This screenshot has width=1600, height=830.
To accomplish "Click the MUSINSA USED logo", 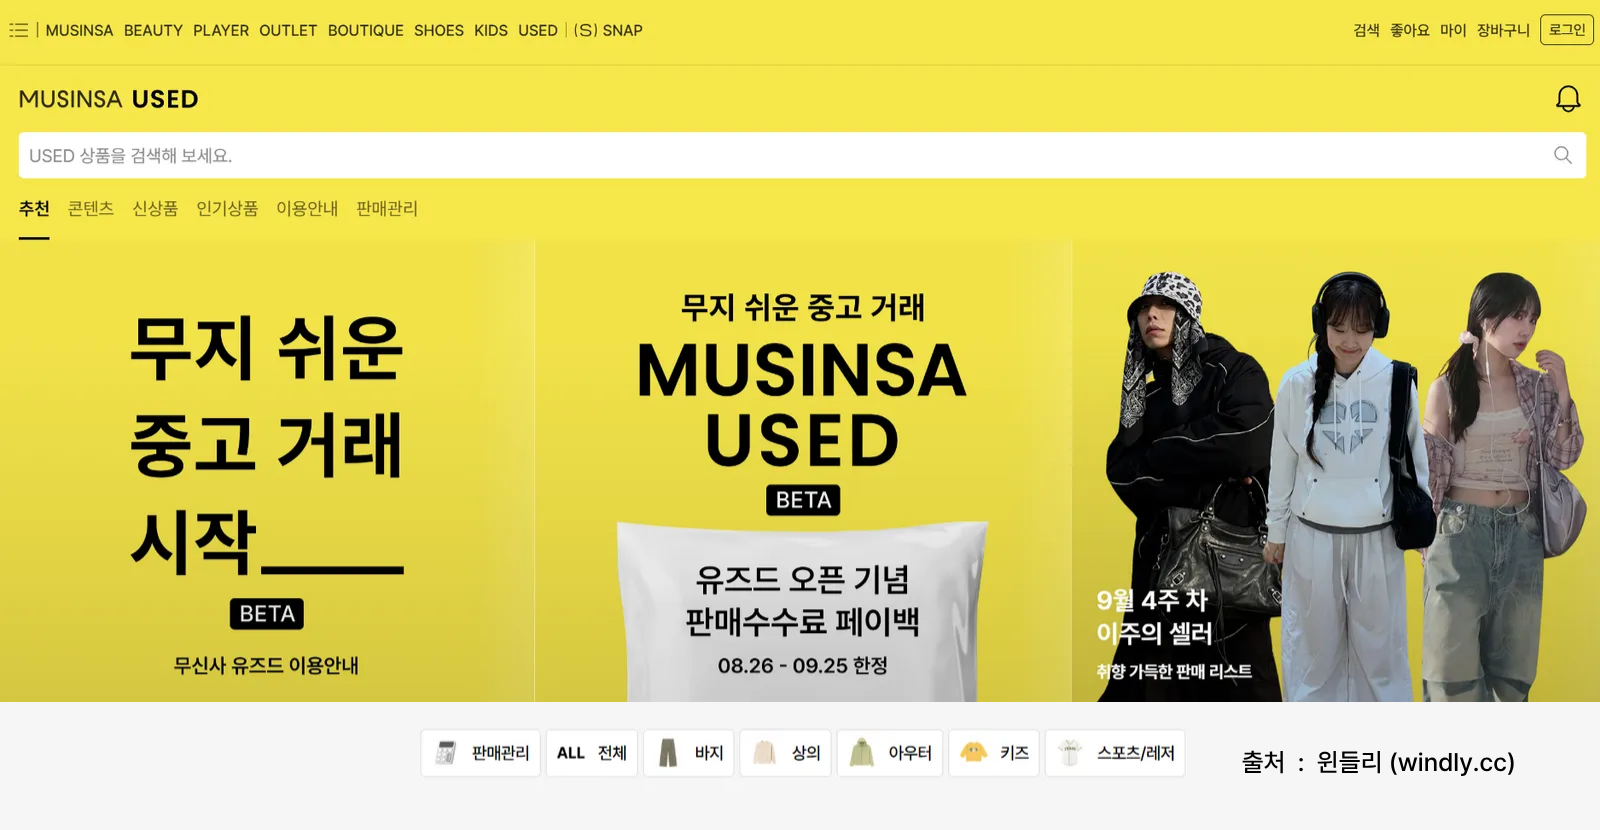I will (109, 99).
